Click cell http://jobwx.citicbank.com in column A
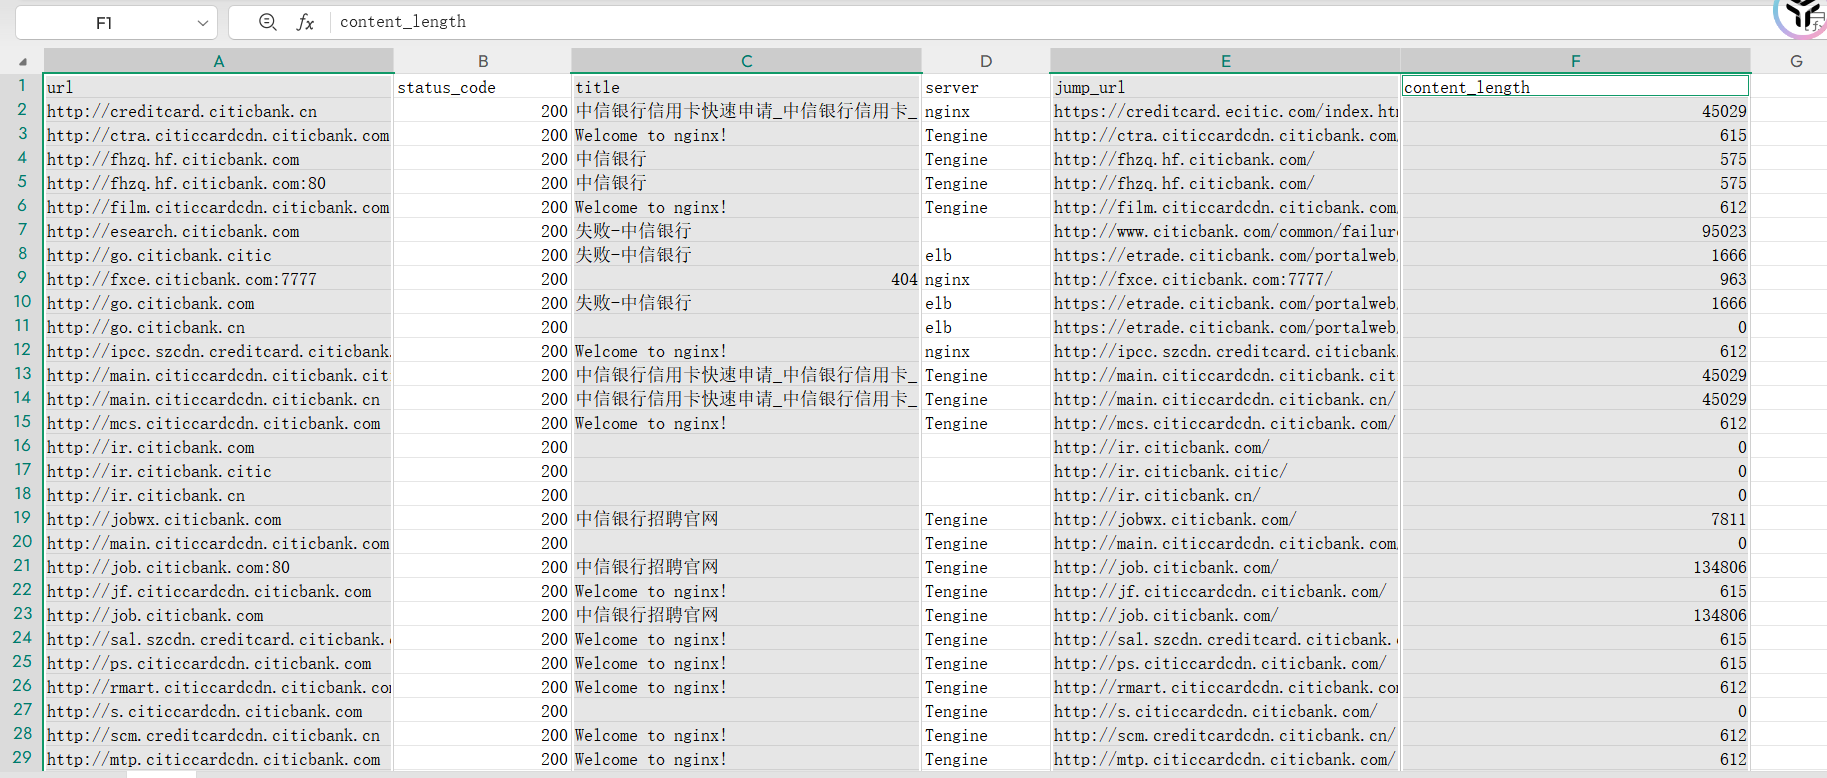Viewport: 1827px width, 778px height. [x=218, y=519]
